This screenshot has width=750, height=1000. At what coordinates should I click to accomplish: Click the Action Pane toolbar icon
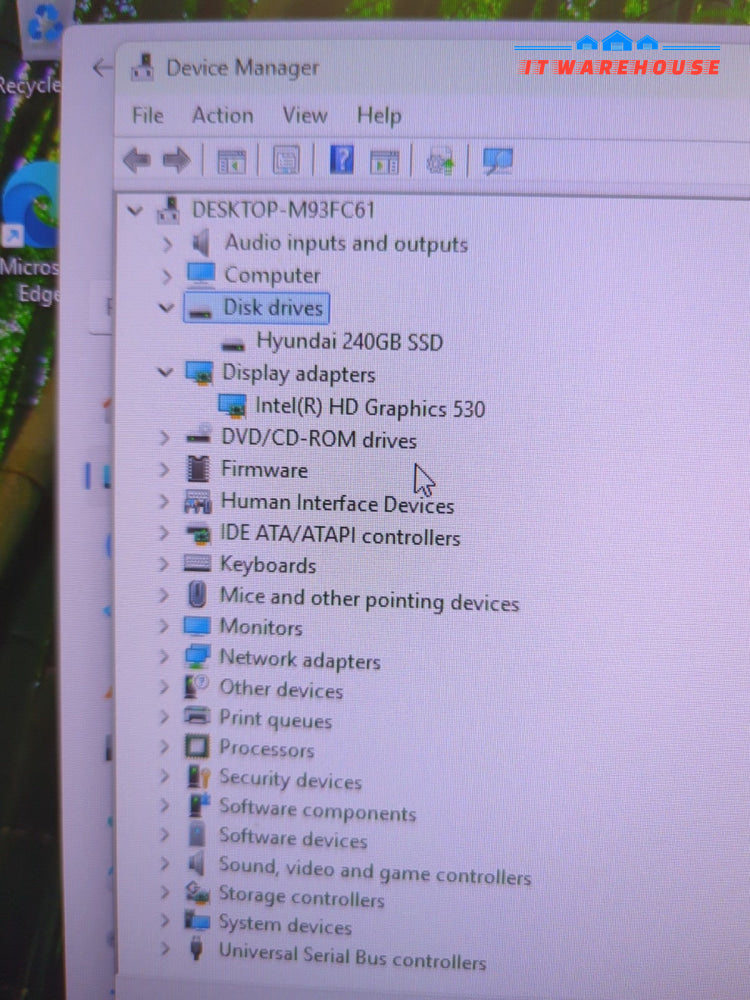tap(385, 162)
